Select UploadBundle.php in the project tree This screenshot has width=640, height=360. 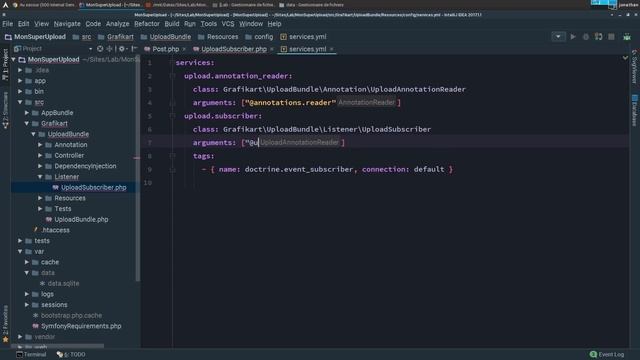[81, 220]
